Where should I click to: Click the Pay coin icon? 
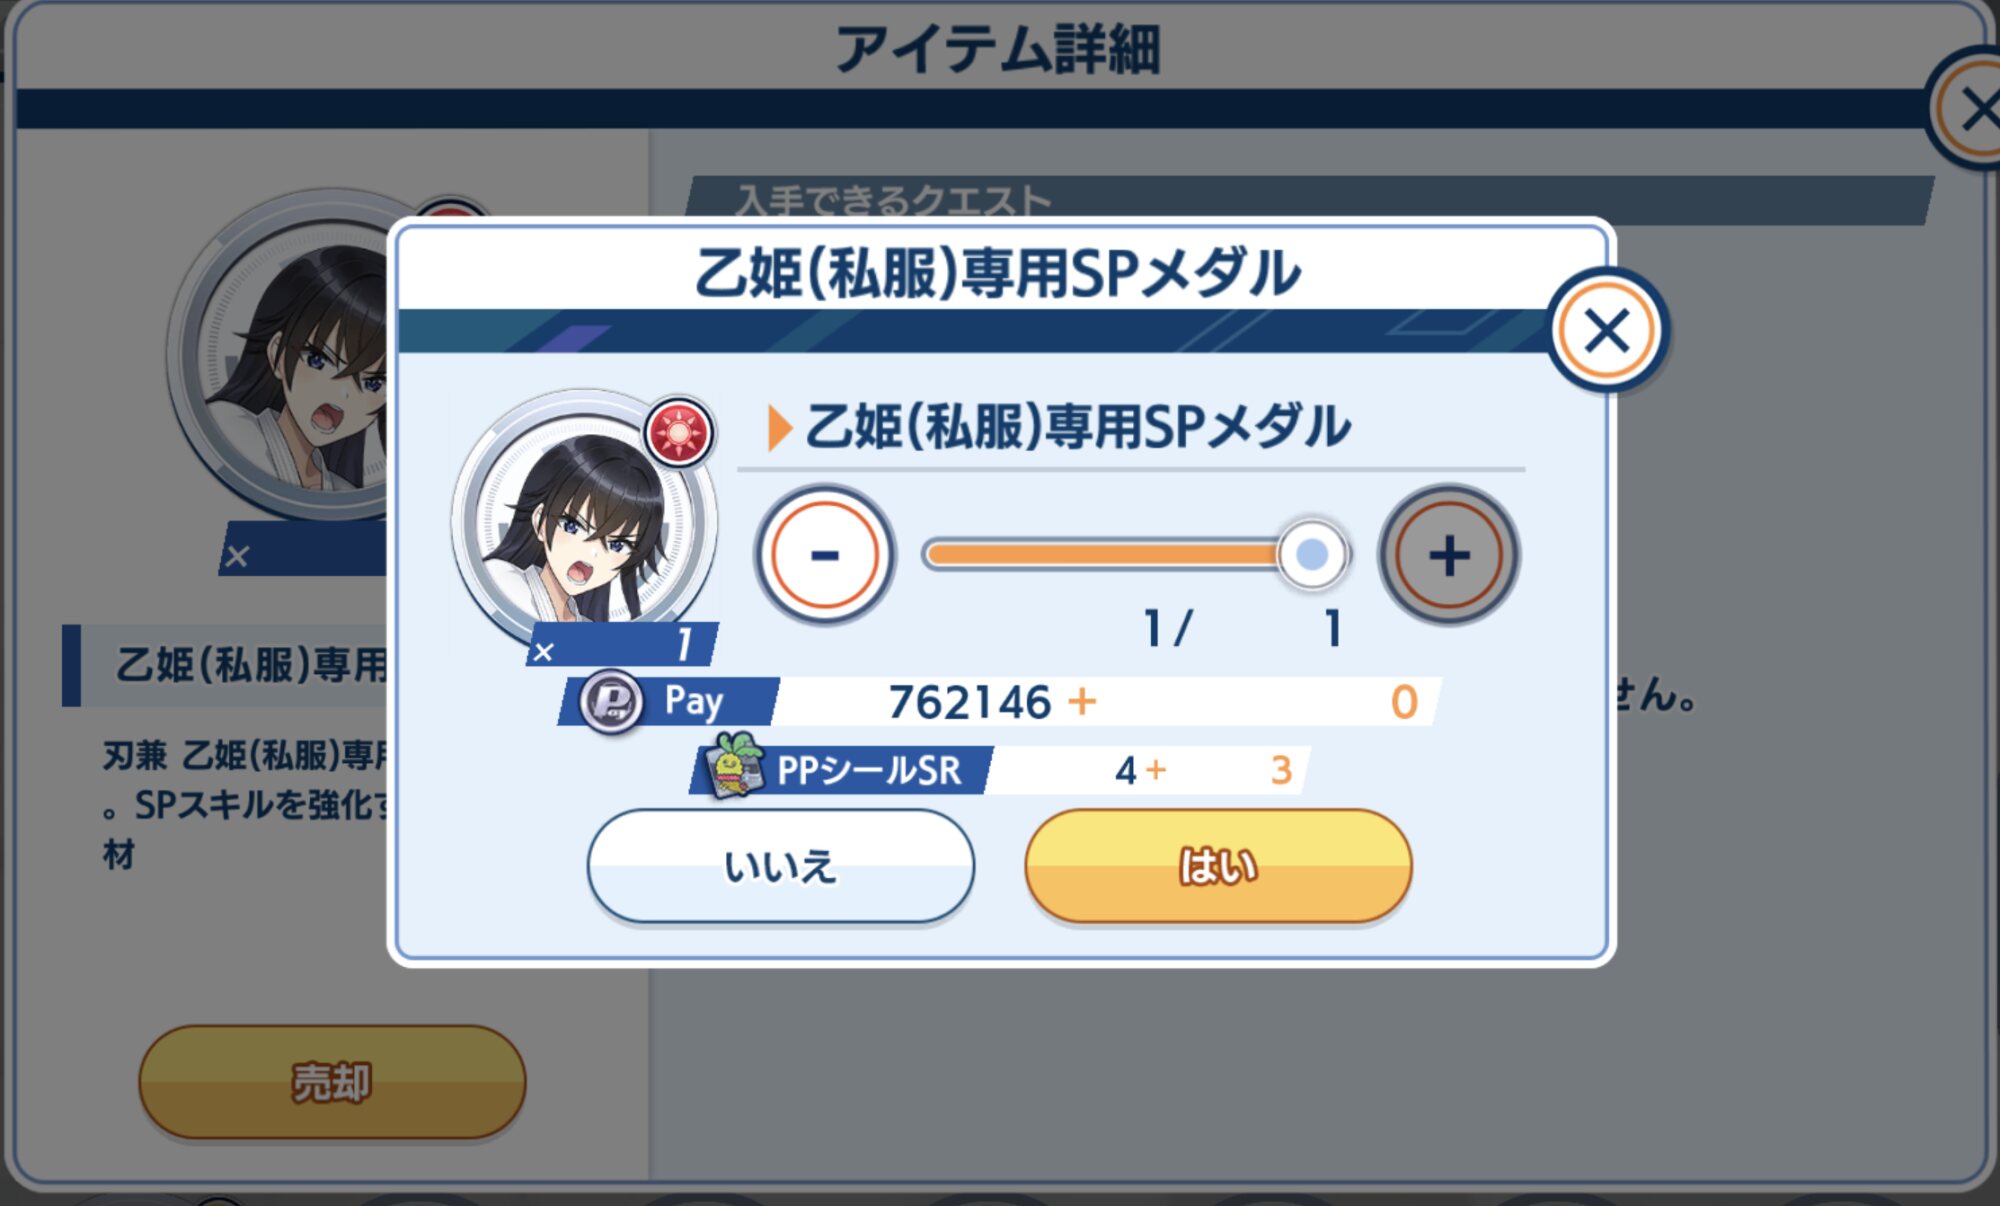tap(611, 702)
